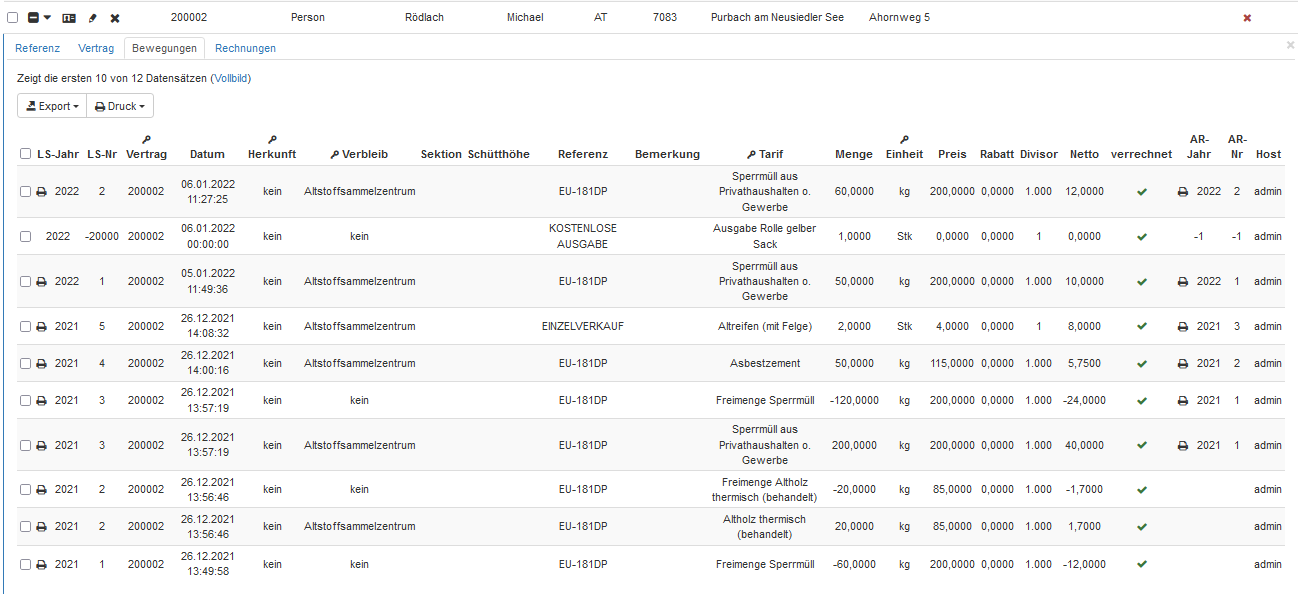Open the card view icon for record 200002
Image resolution: width=1305 pixels, height=594 pixels.
[69, 18]
